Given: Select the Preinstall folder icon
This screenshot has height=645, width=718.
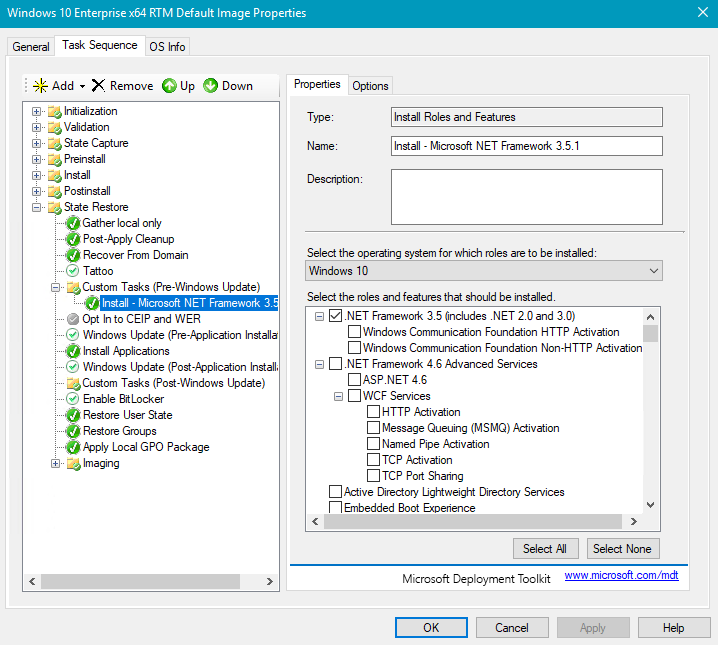Looking at the screenshot, I should 54,159.
